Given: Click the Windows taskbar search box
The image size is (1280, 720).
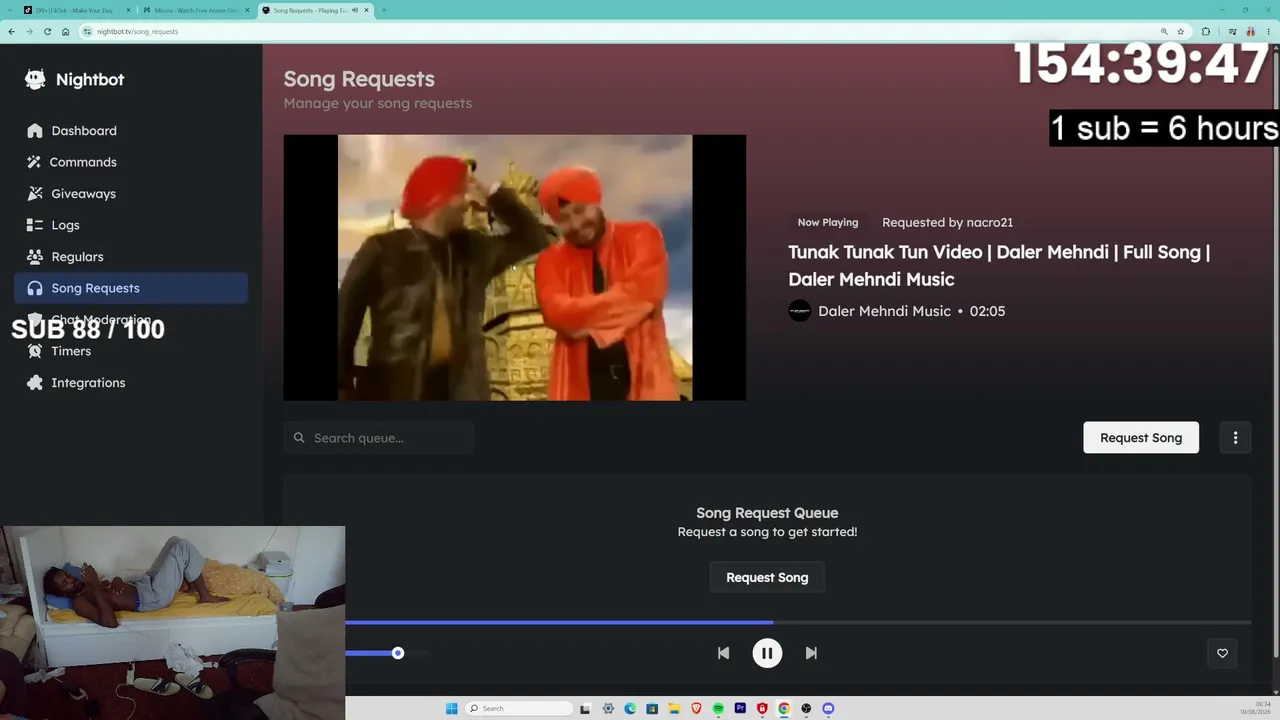Looking at the screenshot, I should pos(520,708).
